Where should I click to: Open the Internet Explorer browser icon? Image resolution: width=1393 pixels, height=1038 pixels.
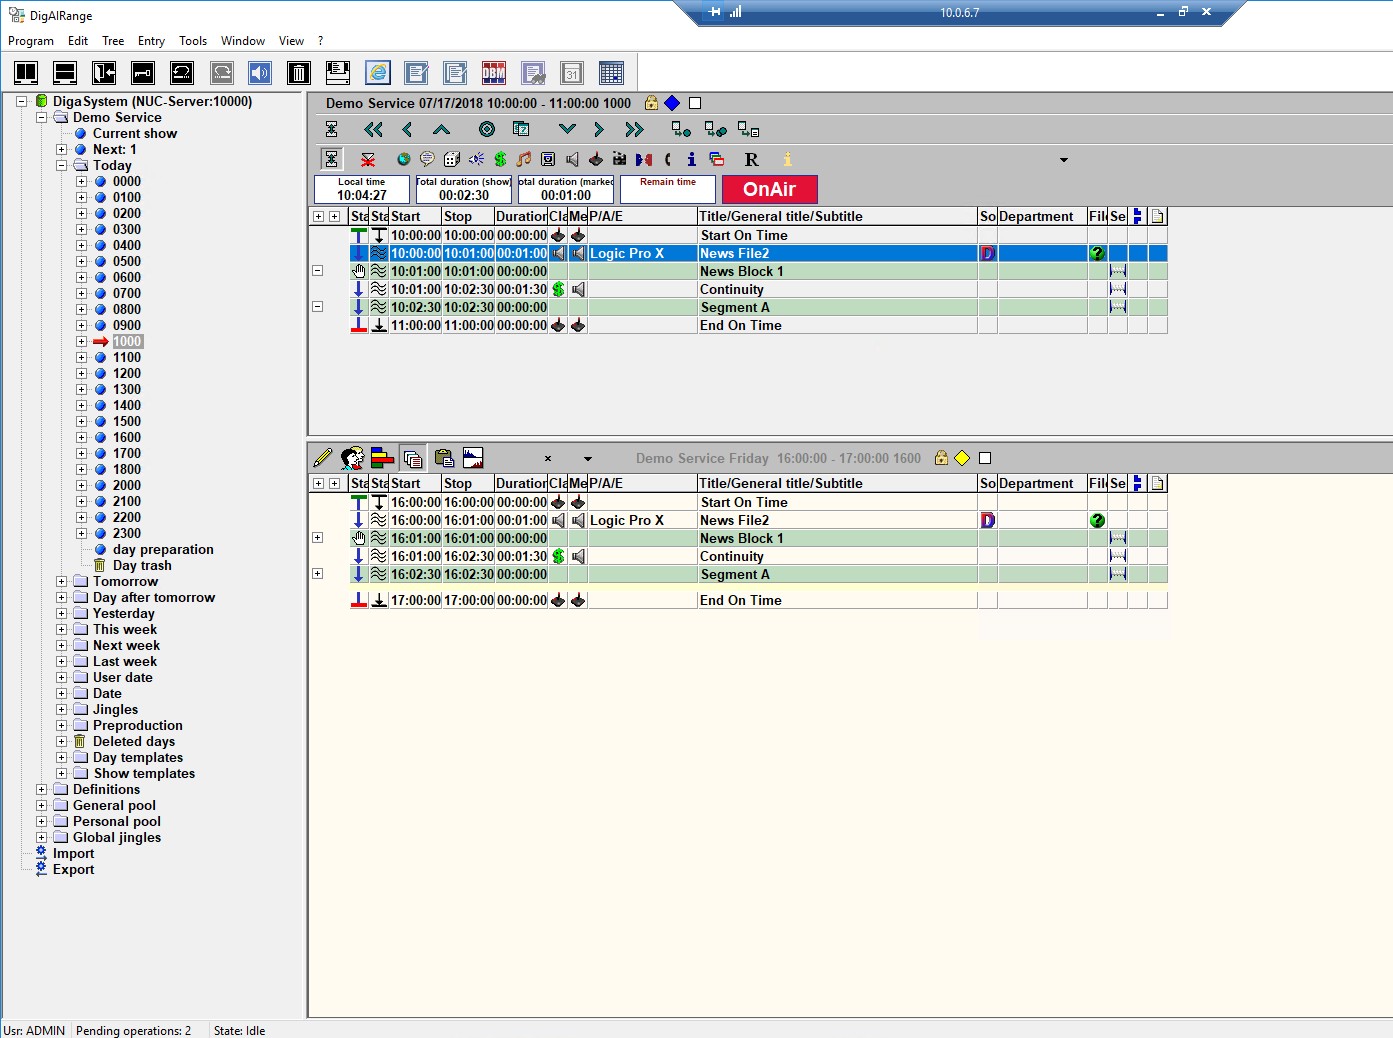(x=378, y=73)
